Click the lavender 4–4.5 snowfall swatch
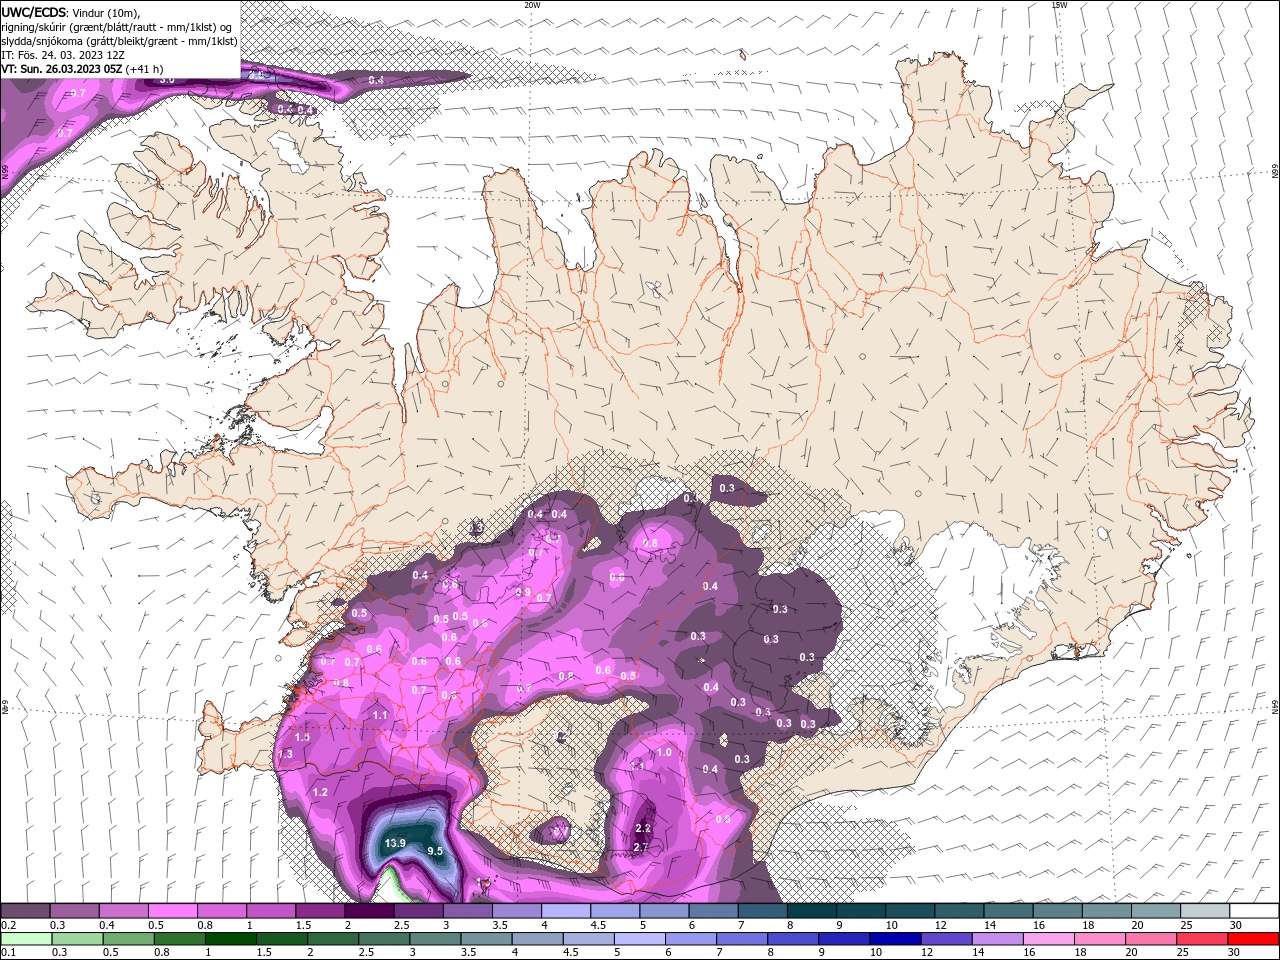 click(565, 911)
